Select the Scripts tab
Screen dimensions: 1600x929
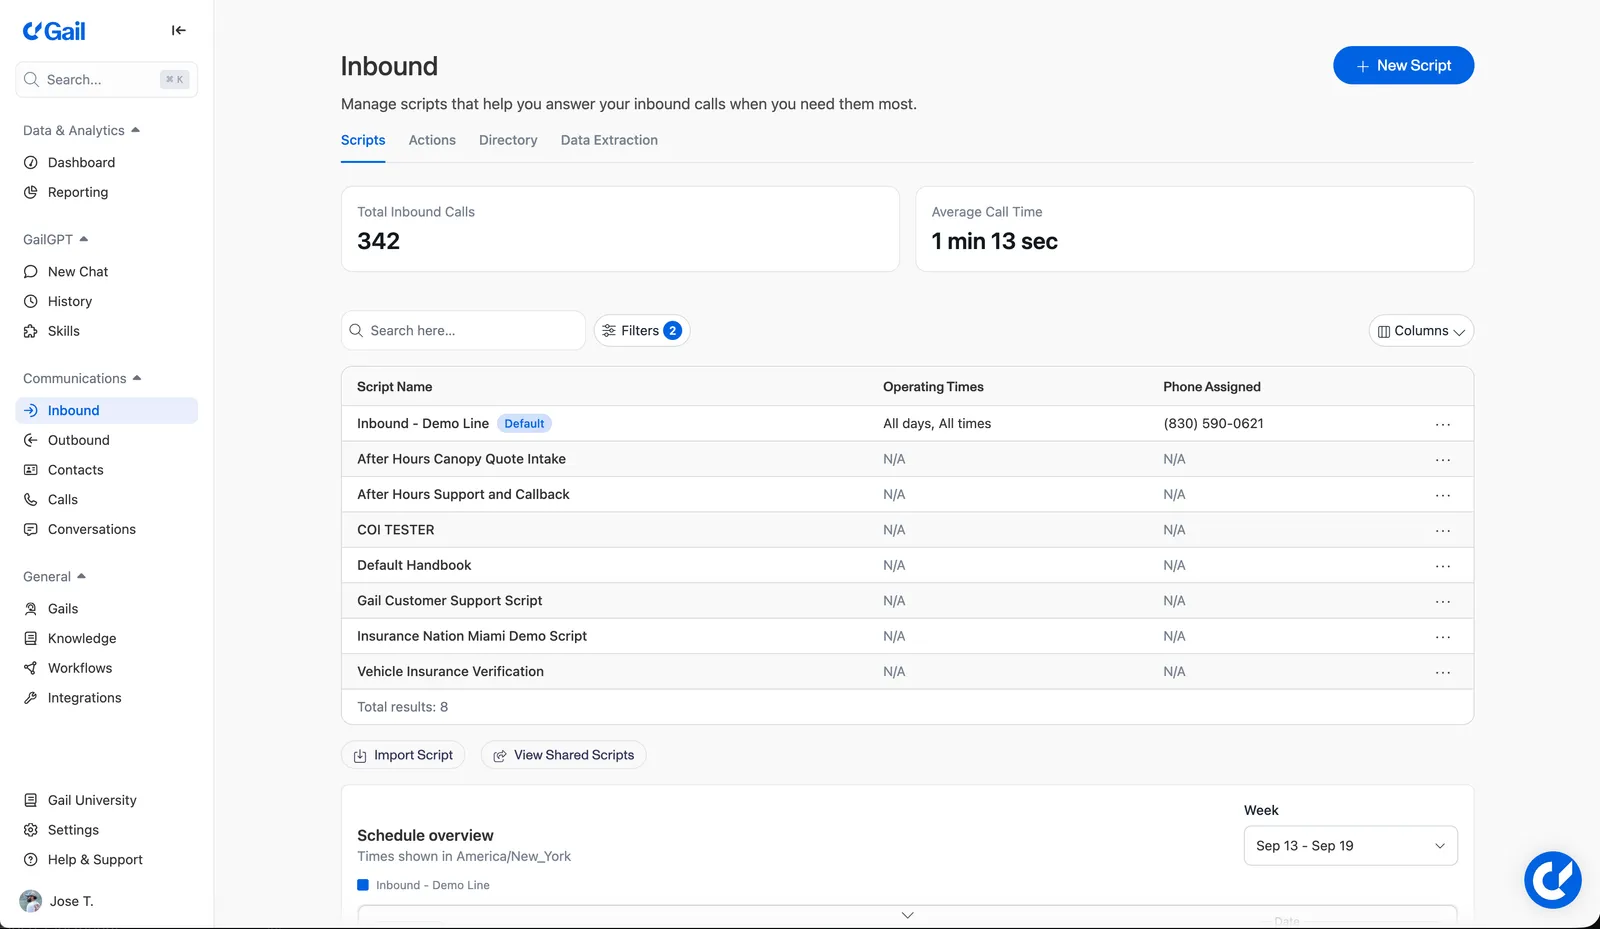[363, 141]
